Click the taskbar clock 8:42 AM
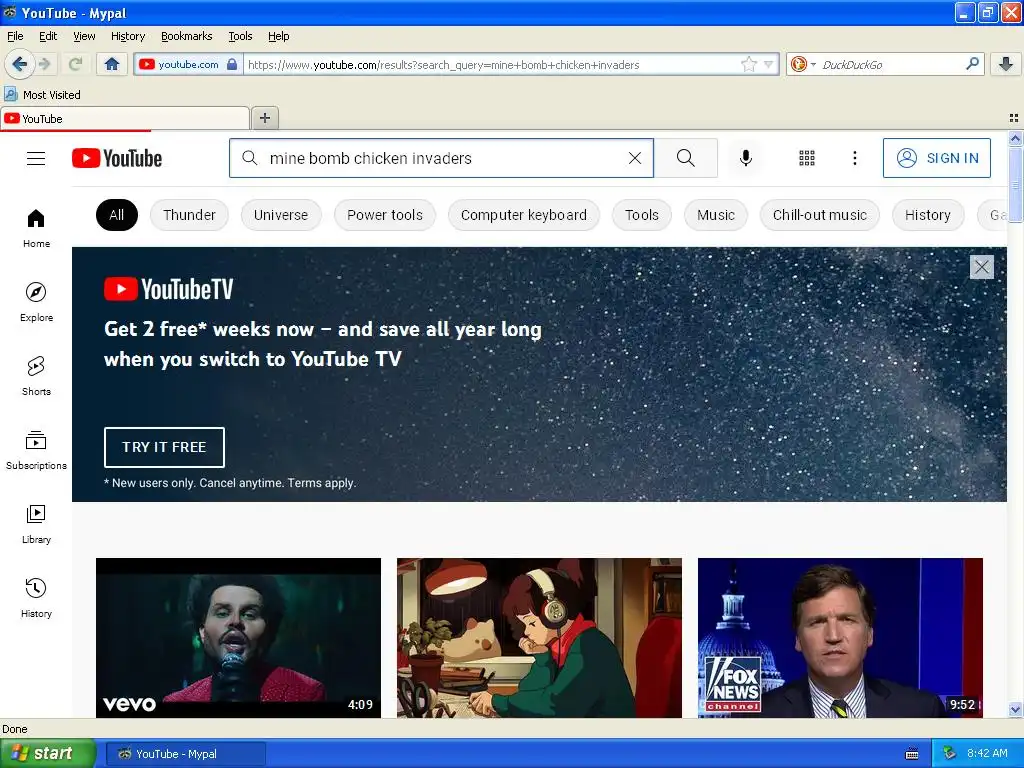The image size is (1024, 768). pos(987,753)
